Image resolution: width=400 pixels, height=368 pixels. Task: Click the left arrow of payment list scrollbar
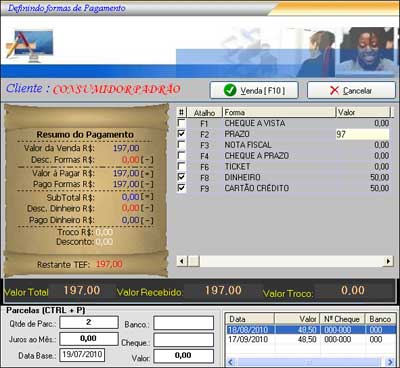point(182,261)
